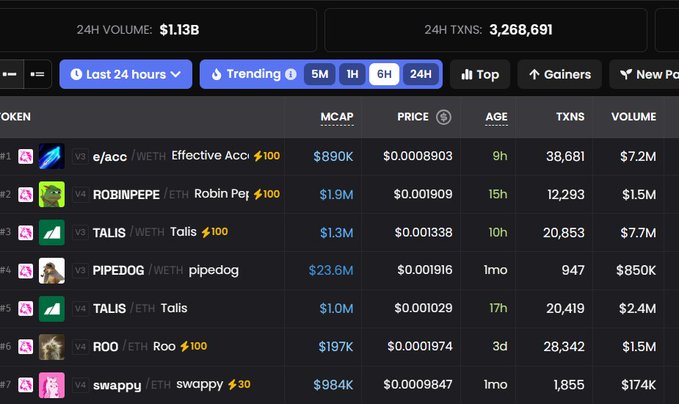Click the $197K market cap value
Image resolution: width=679 pixels, height=404 pixels.
point(336,346)
